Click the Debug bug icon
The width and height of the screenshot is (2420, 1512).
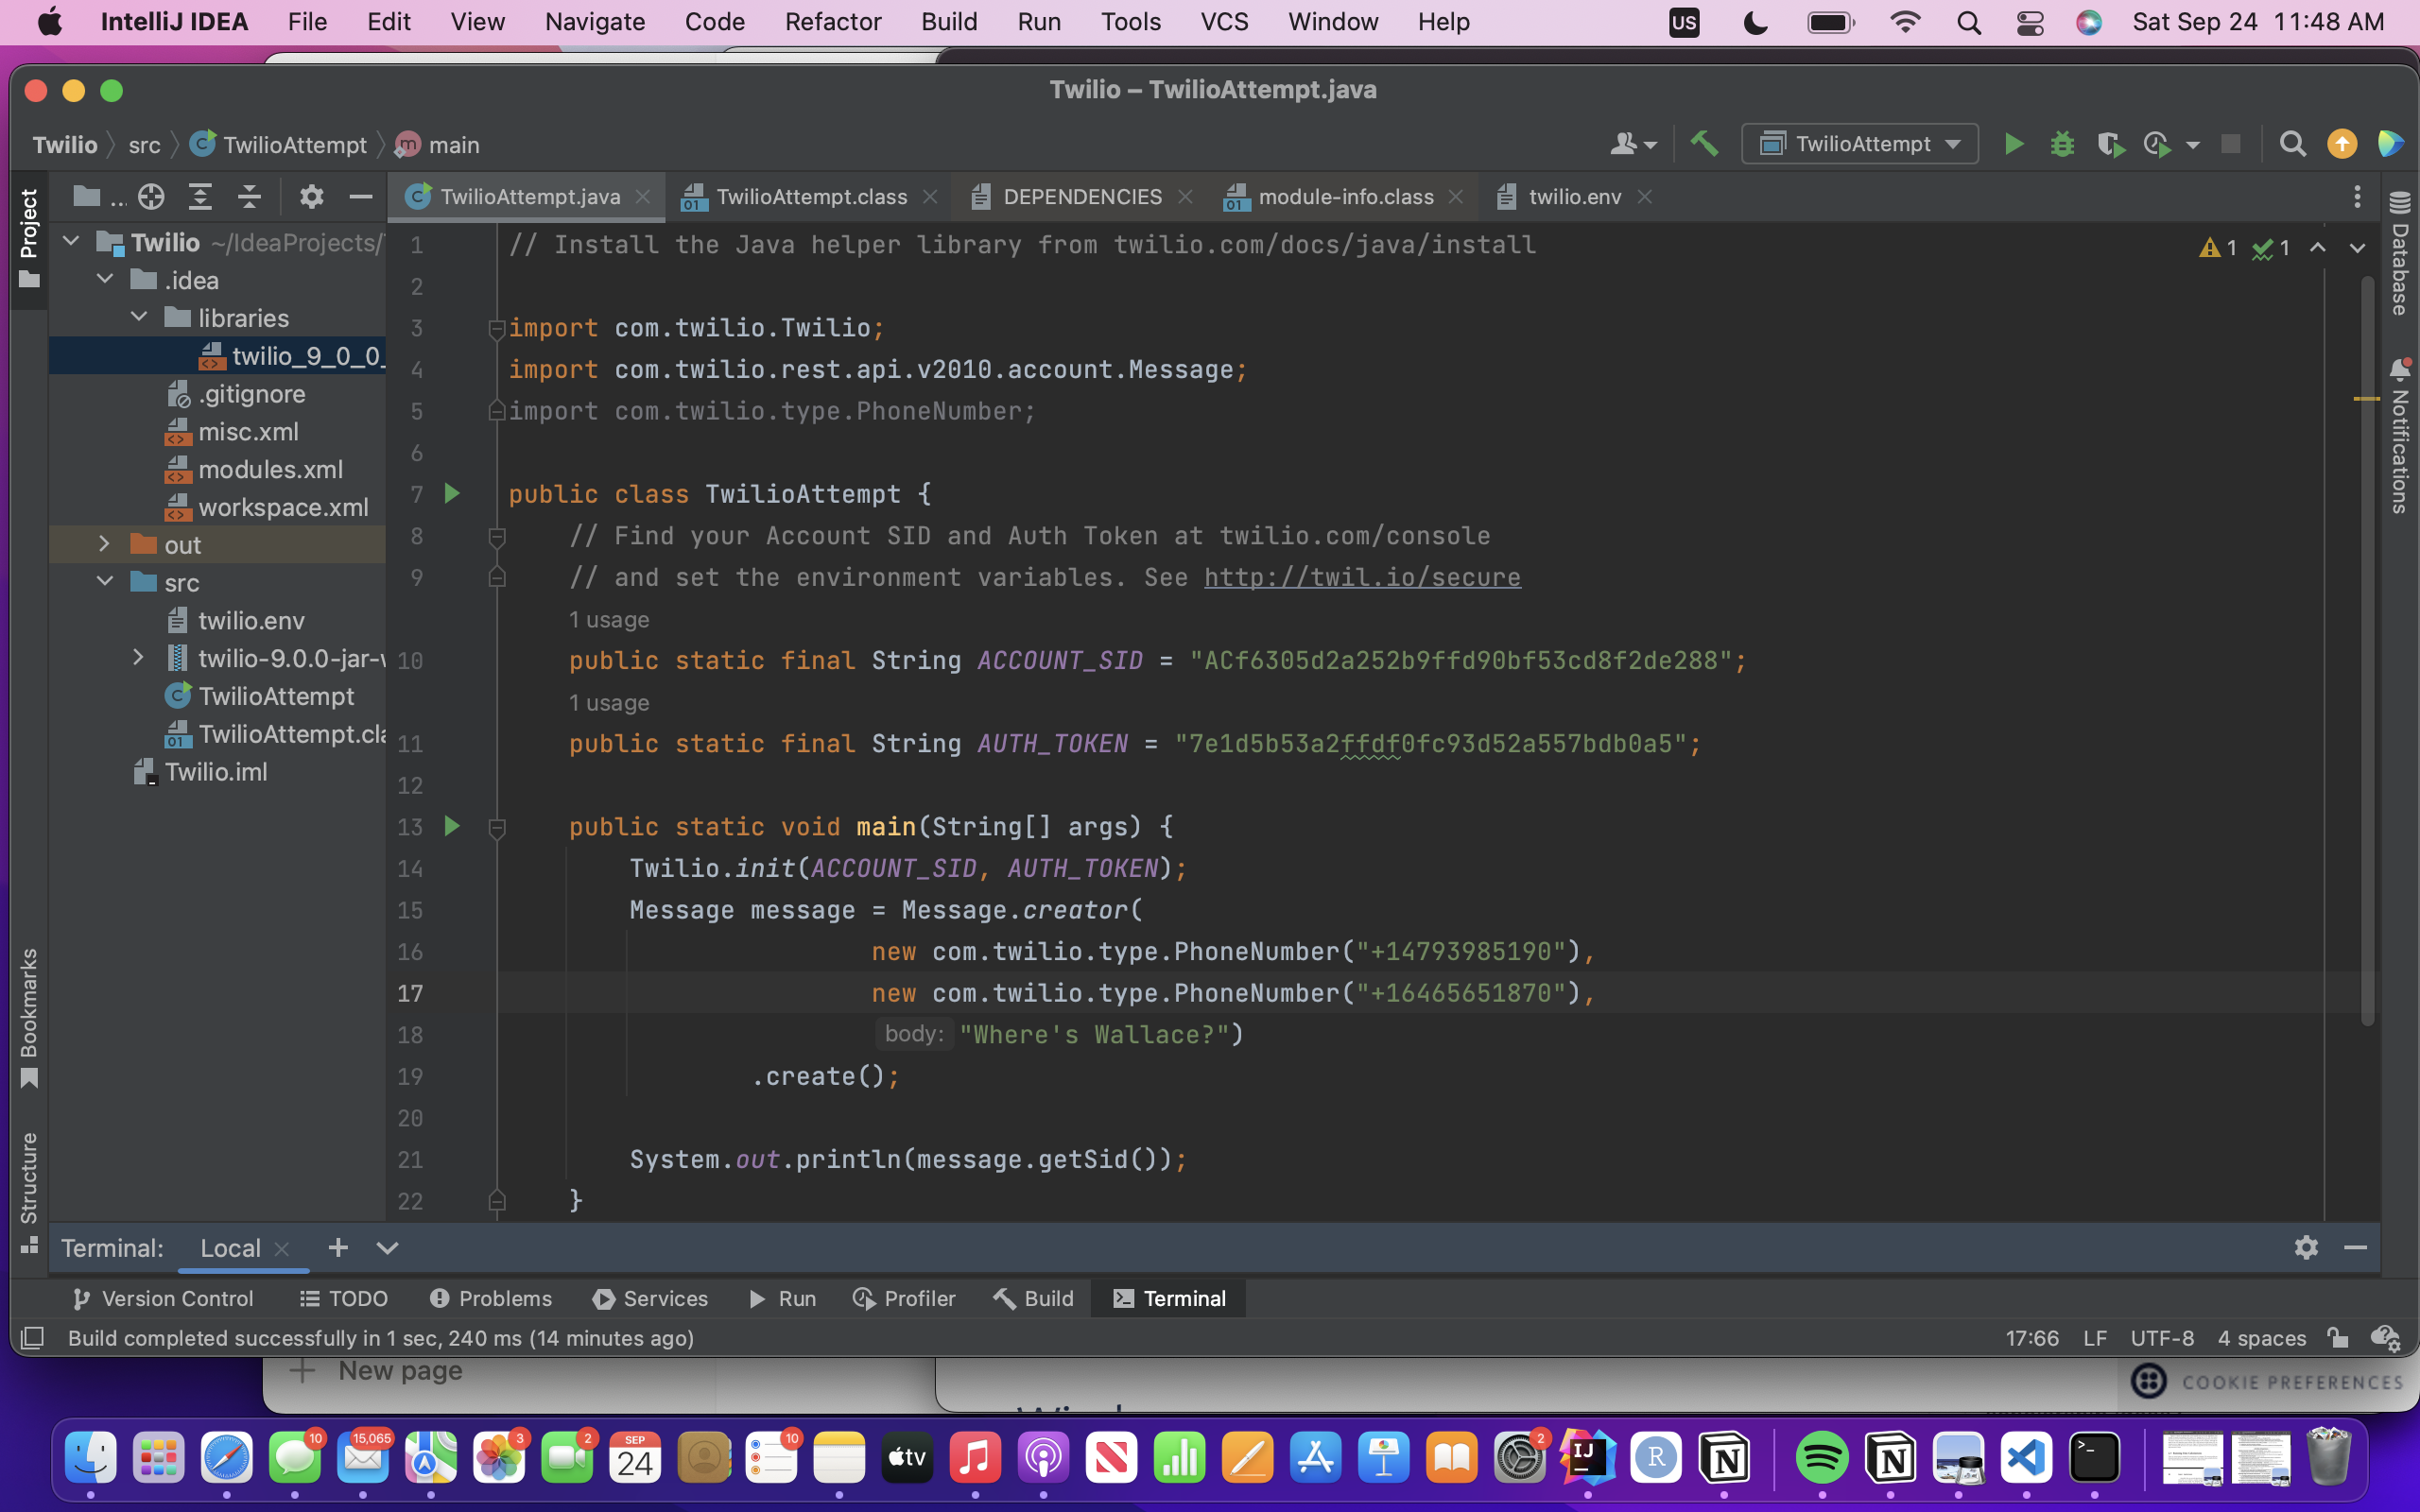click(2061, 145)
